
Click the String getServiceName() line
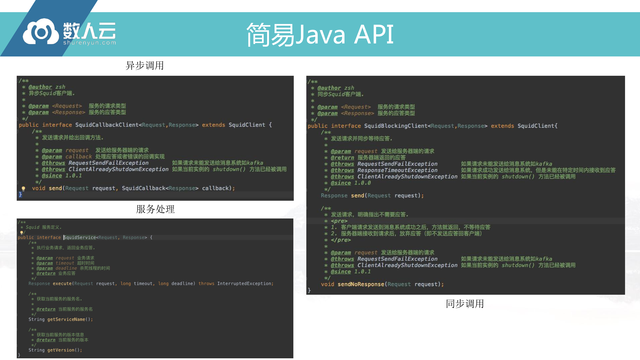[60, 319]
